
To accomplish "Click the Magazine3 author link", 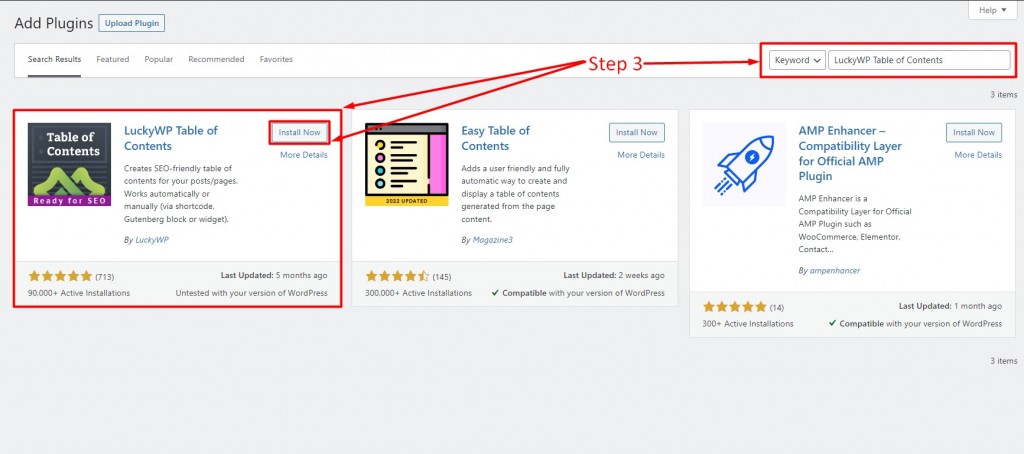I will [x=493, y=240].
